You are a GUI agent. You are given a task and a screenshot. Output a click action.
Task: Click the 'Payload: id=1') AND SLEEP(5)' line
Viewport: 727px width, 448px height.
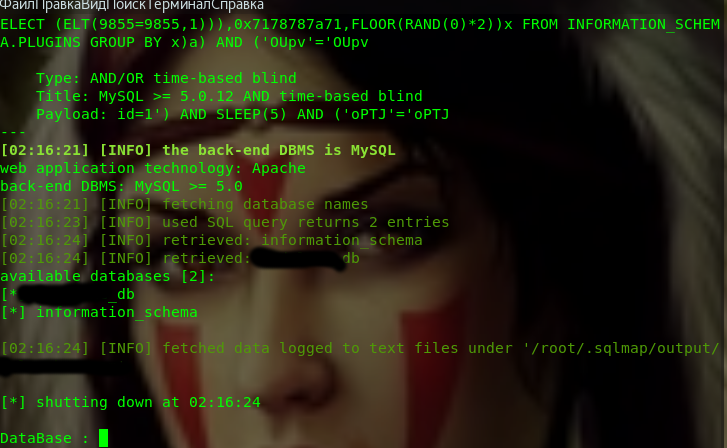pyautogui.click(x=242, y=114)
